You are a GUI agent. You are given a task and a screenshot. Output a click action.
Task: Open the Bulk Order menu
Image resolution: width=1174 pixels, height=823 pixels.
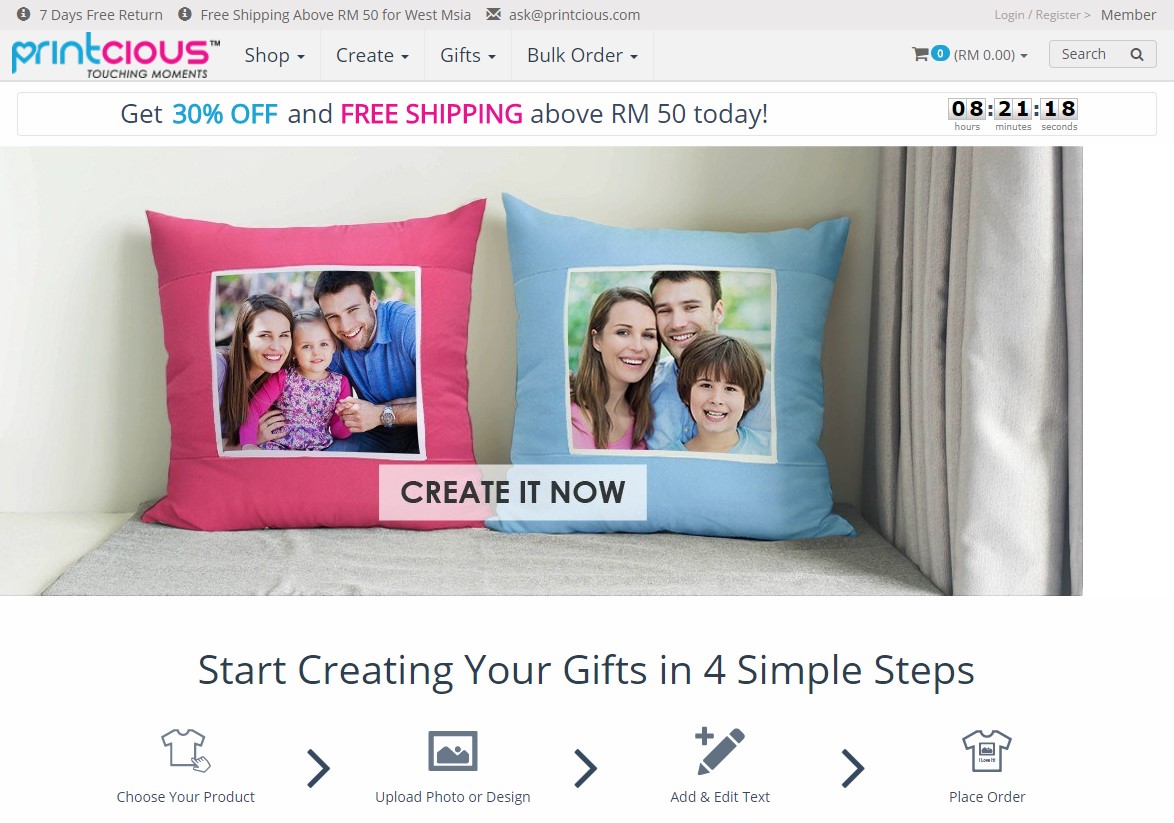[x=583, y=55]
